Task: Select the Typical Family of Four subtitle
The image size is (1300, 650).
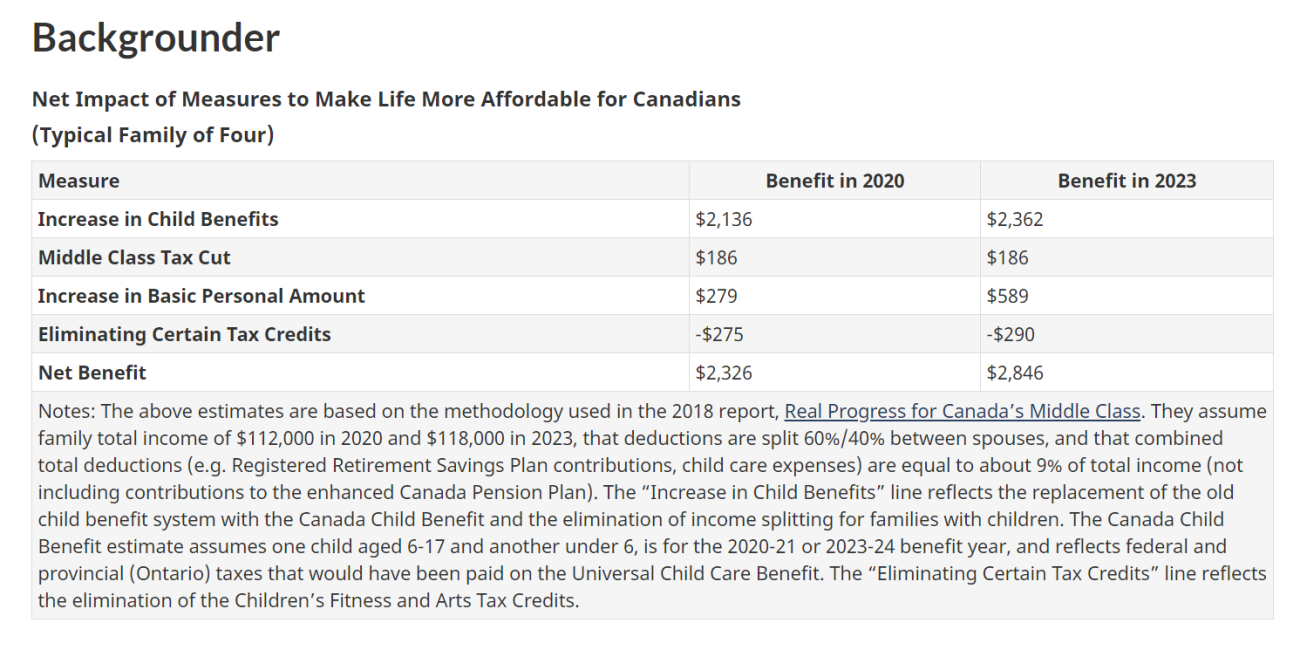Action: pos(153,135)
